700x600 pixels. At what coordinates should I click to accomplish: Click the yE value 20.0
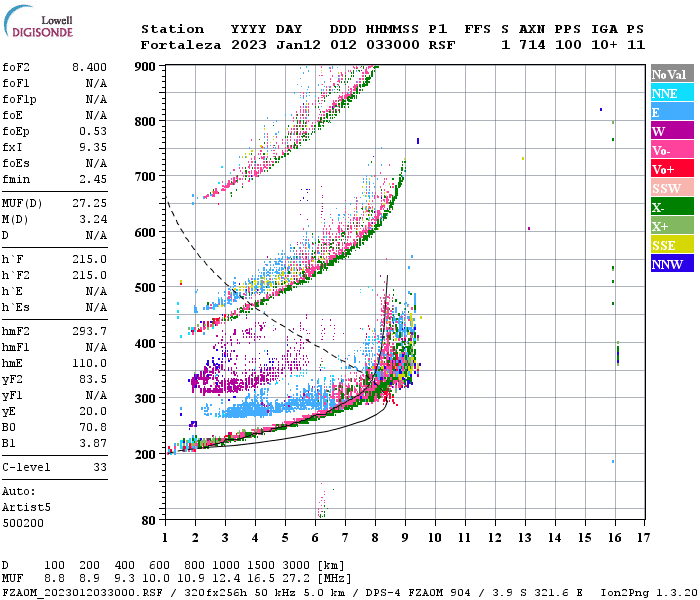click(93, 412)
